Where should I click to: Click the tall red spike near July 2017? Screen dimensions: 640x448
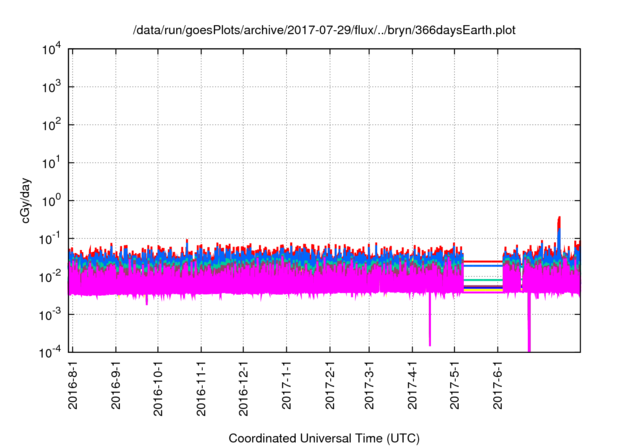coord(559,220)
